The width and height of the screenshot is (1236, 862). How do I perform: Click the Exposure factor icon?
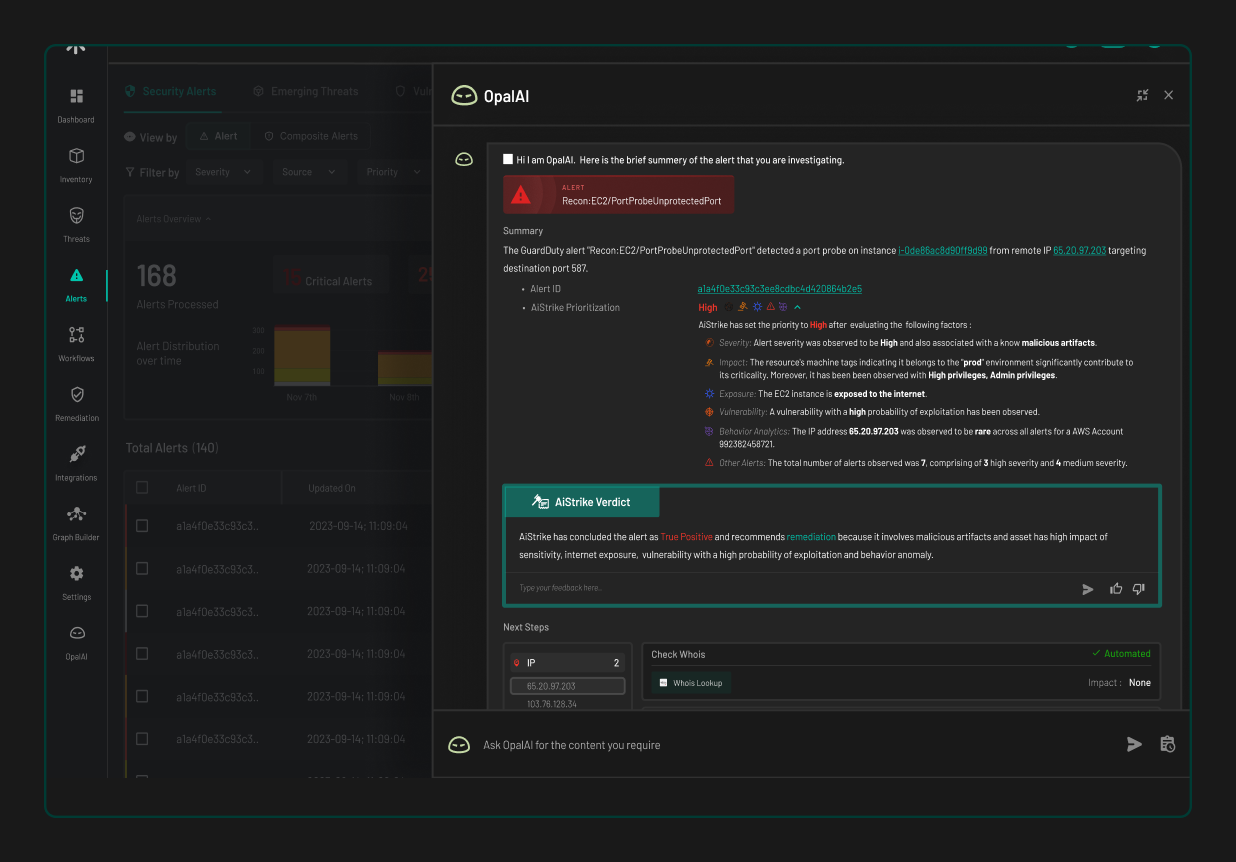(710, 394)
